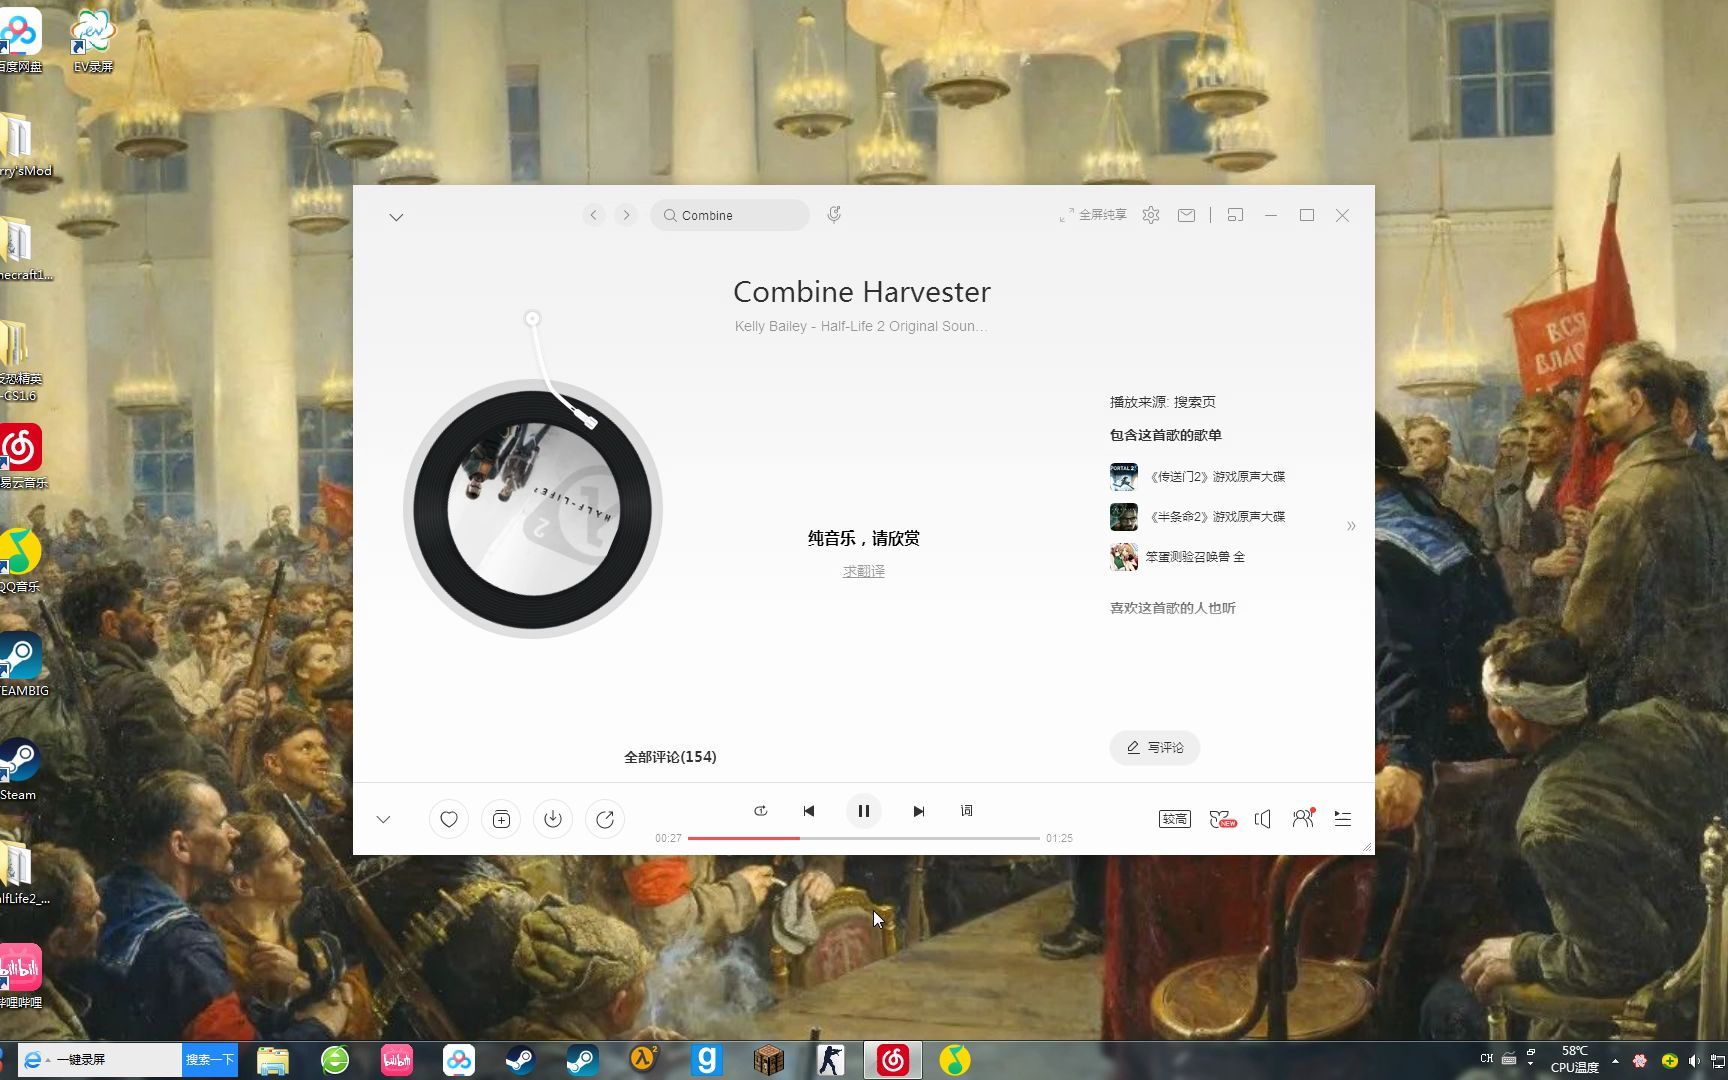Open the Minecraft taskbar icon

coord(769,1060)
